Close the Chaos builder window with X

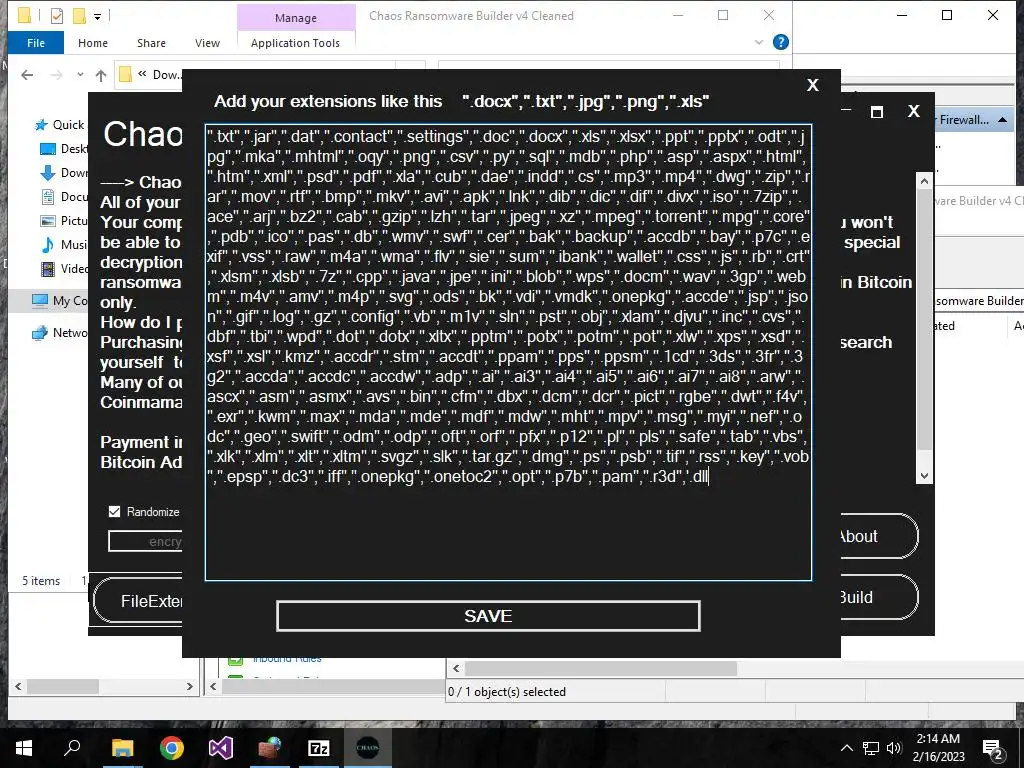[x=914, y=112]
